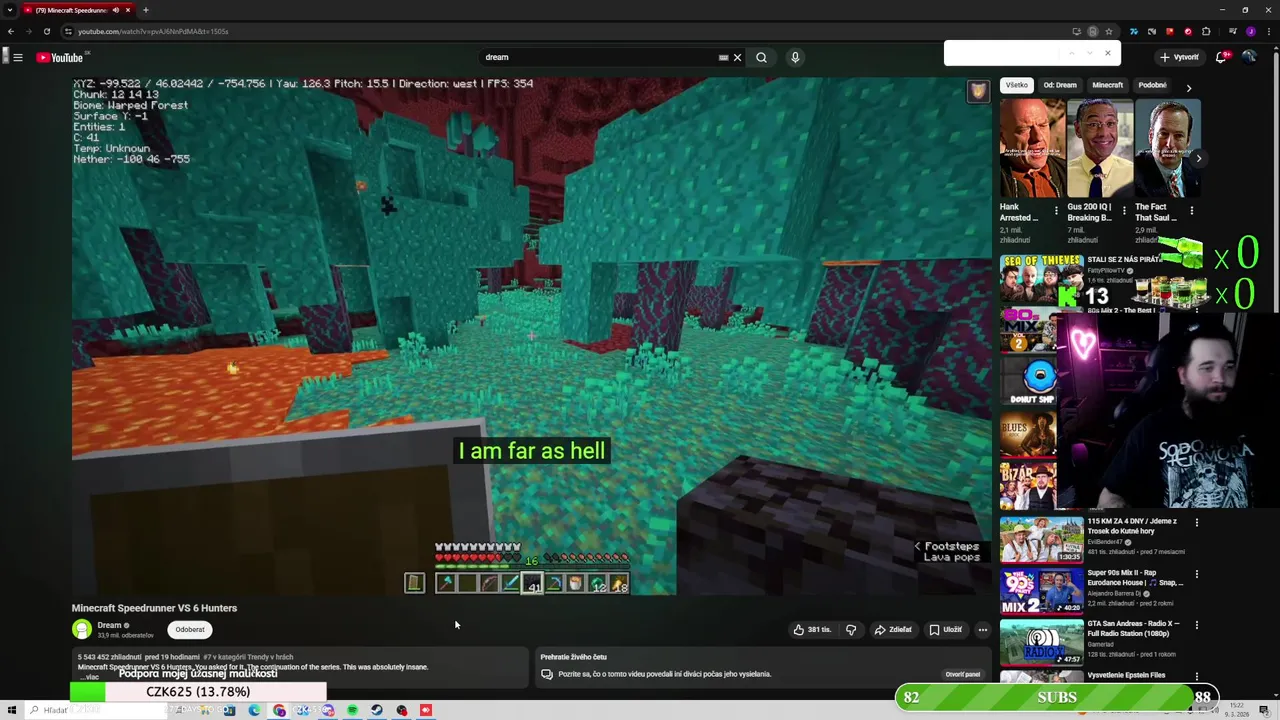
Task: Like the video with thumbs up
Action: [x=812, y=630]
